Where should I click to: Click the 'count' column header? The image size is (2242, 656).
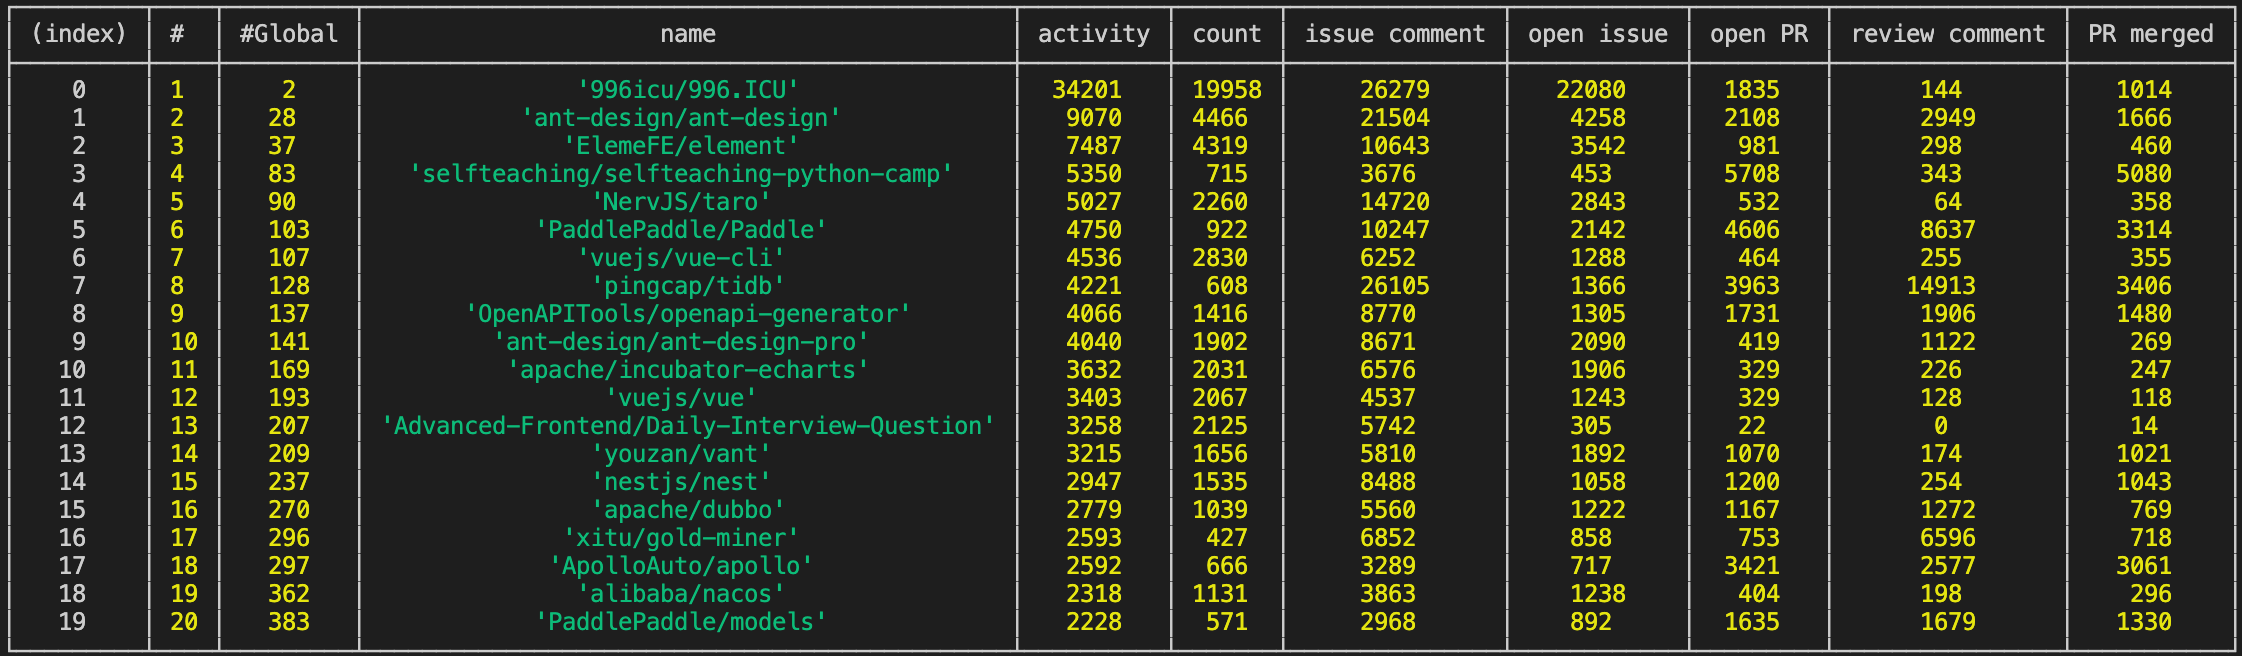click(x=1226, y=34)
